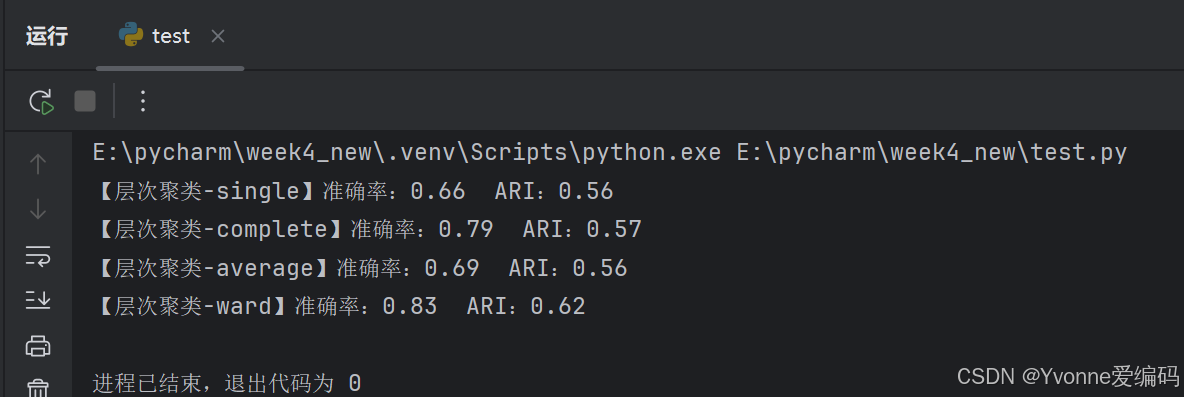Click the Python logo on test tab
1184x397 pixels.
click(131, 35)
